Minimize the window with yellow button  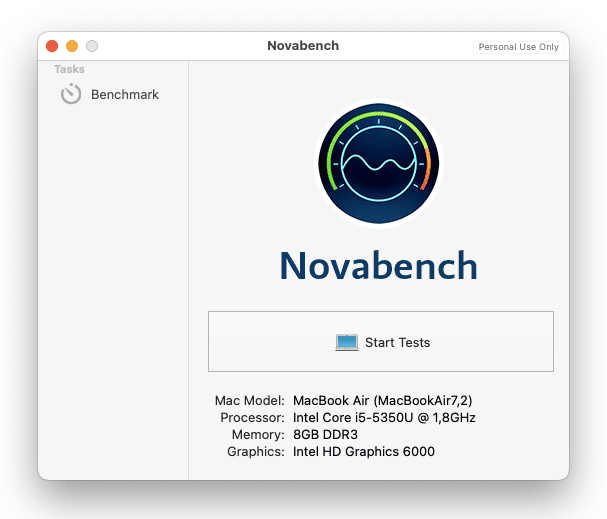pos(72,46)
